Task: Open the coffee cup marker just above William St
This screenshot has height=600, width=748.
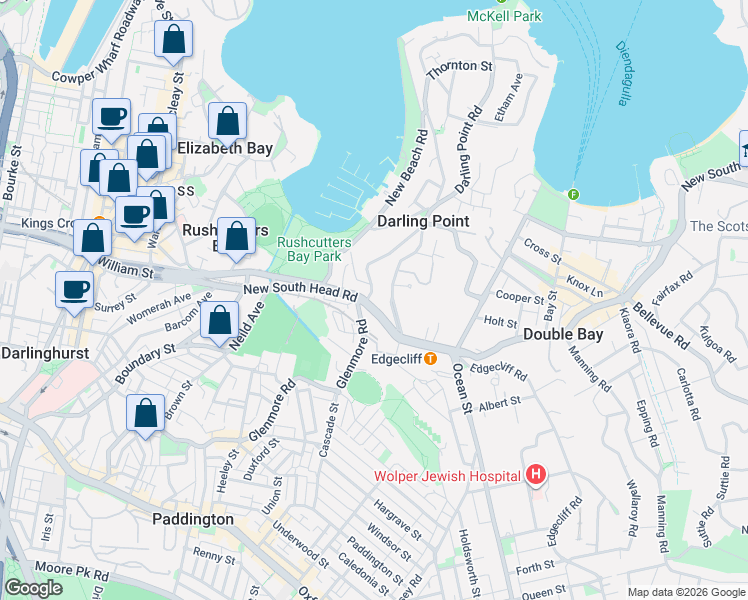Action: (135, 216)
